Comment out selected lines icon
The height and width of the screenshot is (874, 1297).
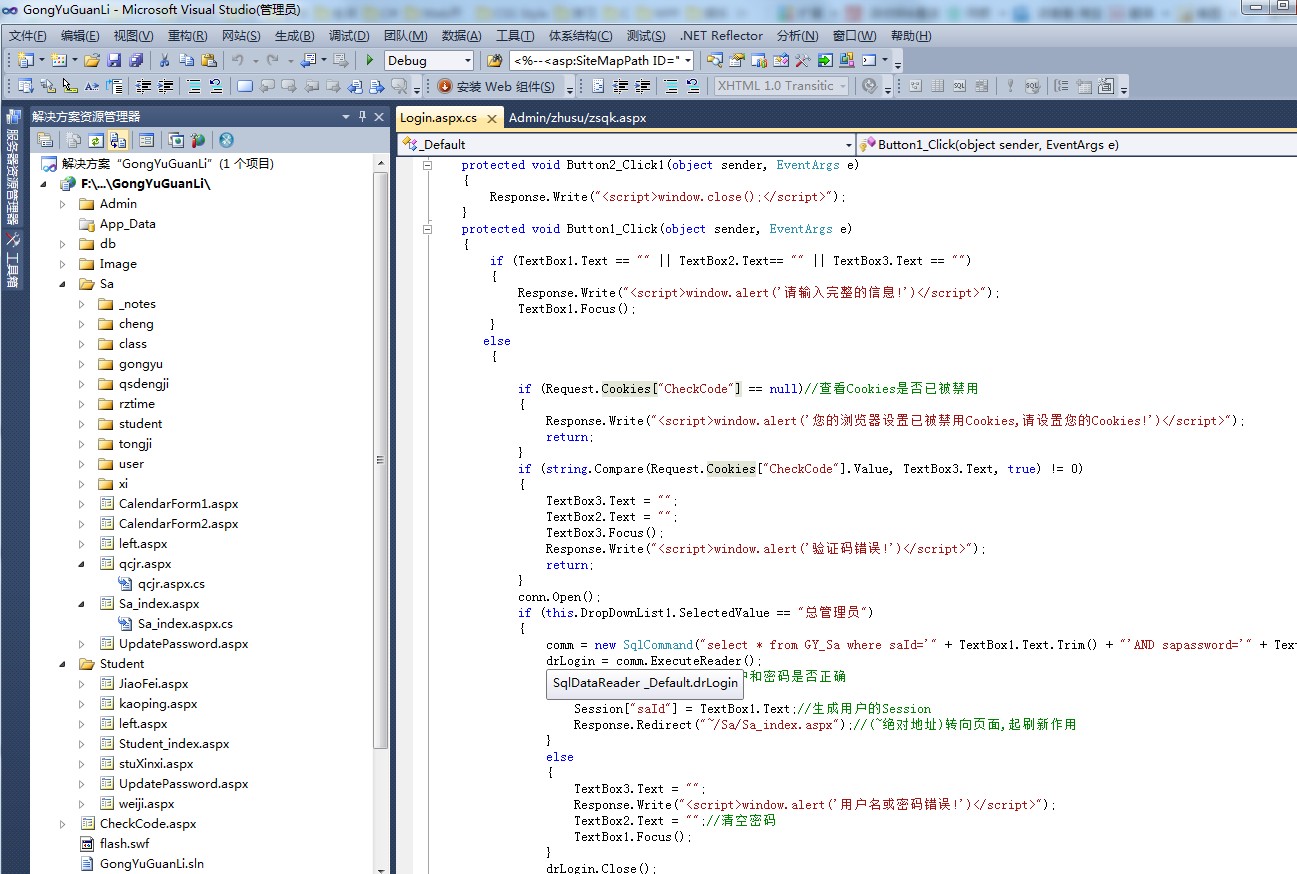(194, 86)
